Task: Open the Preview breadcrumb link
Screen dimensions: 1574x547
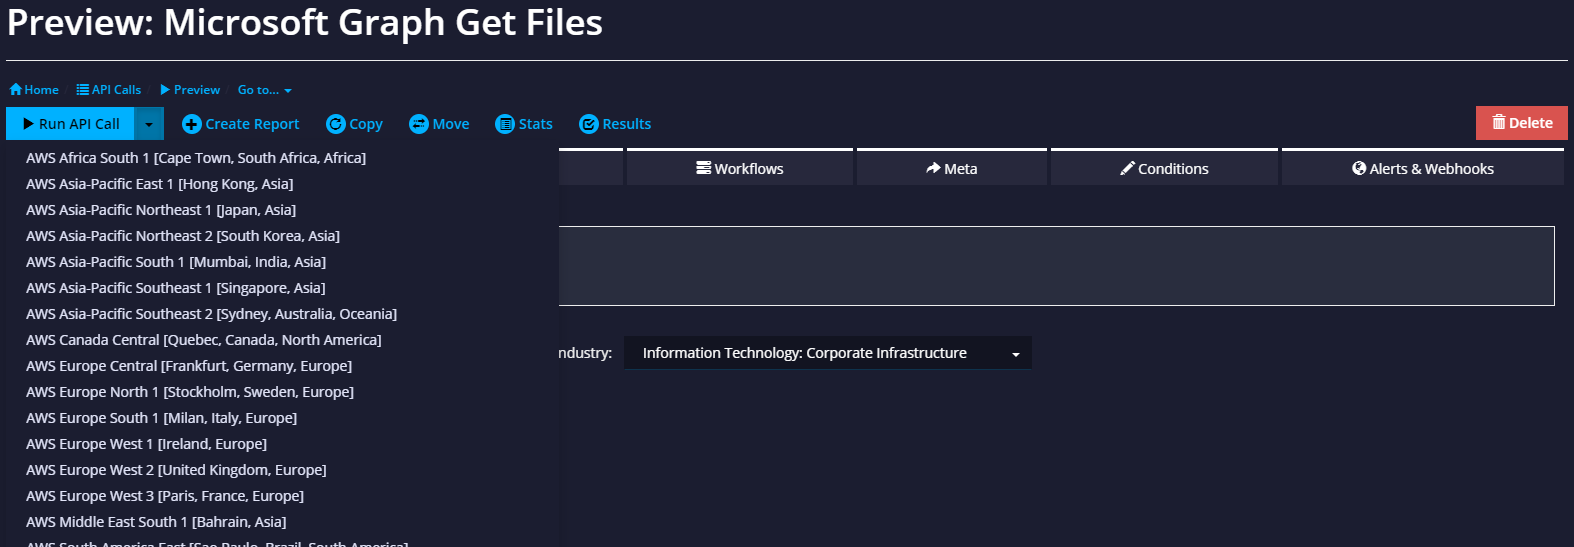Action: tap(190, 89)
